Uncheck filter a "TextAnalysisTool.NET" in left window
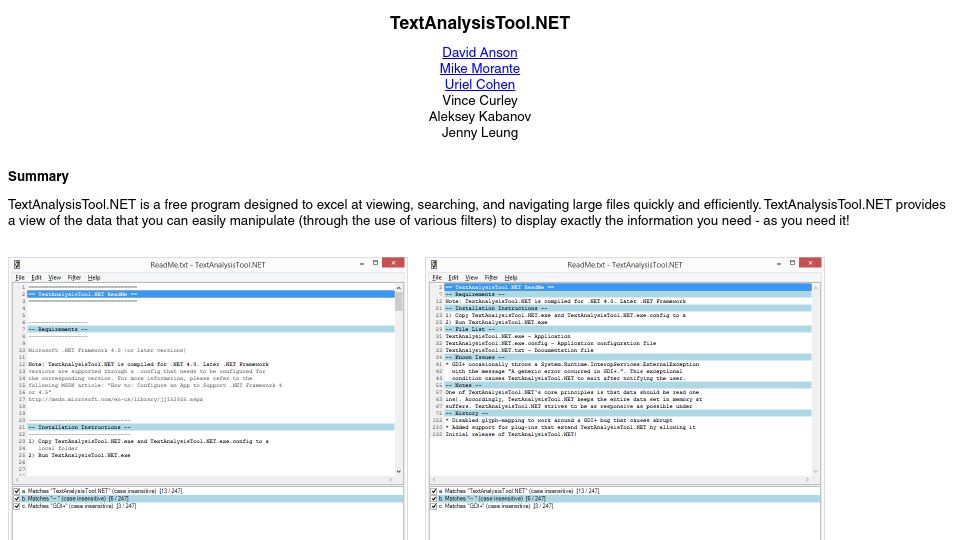 [x=17, y=491]
